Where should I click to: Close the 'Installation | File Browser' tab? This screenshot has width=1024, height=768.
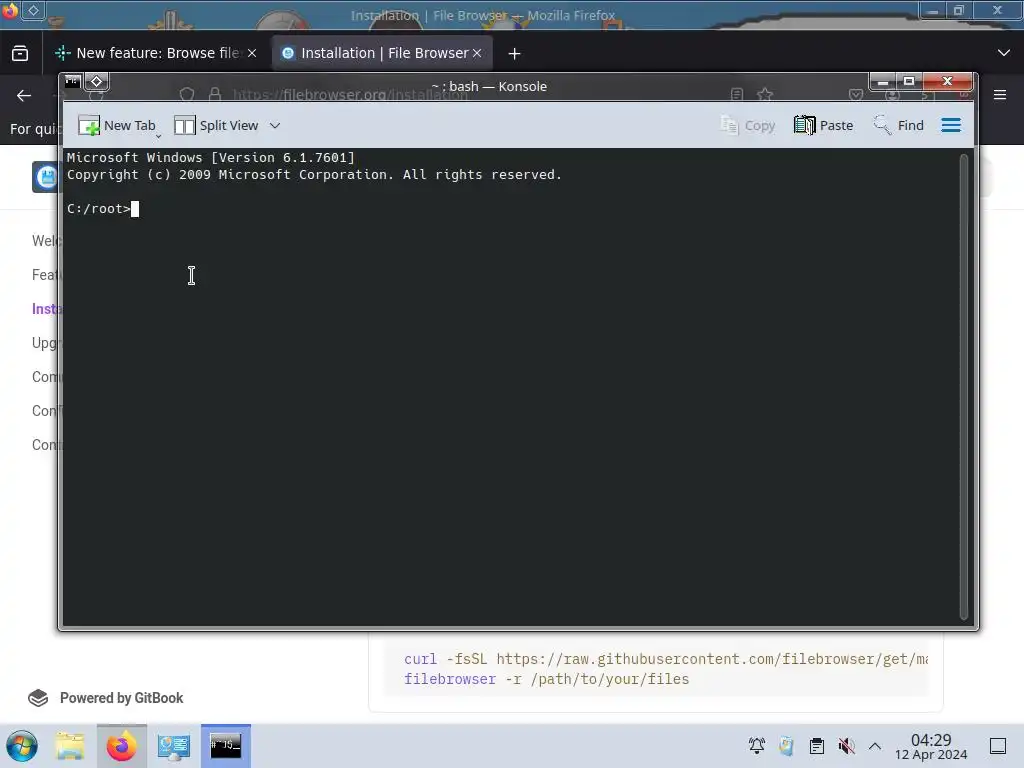pos(477,54)
